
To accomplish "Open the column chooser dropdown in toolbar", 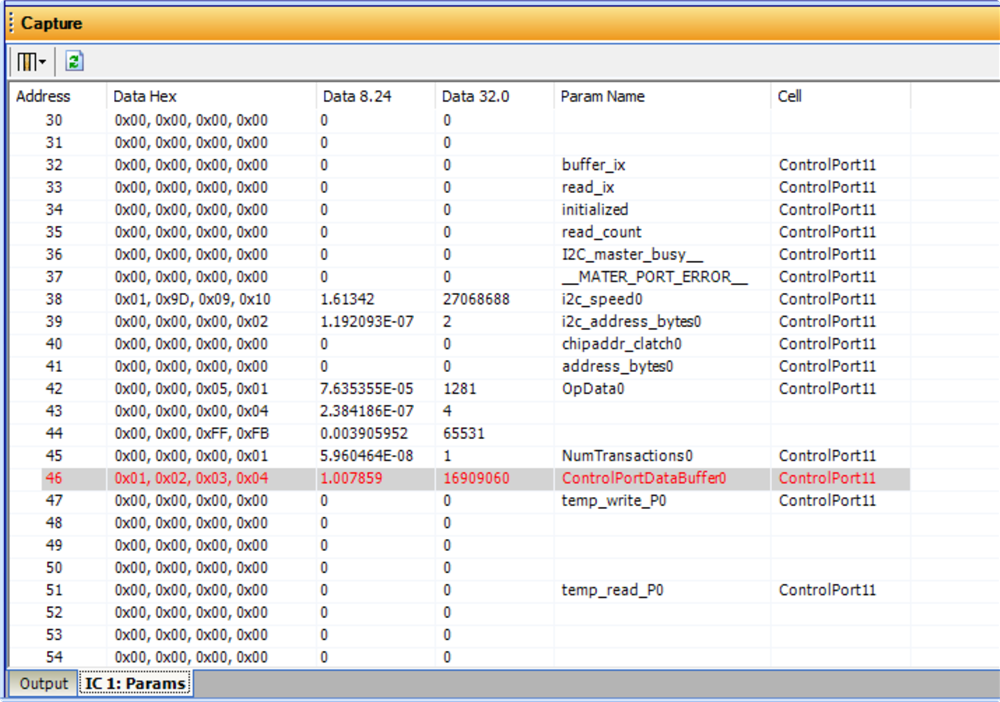I will coord(31,62).
